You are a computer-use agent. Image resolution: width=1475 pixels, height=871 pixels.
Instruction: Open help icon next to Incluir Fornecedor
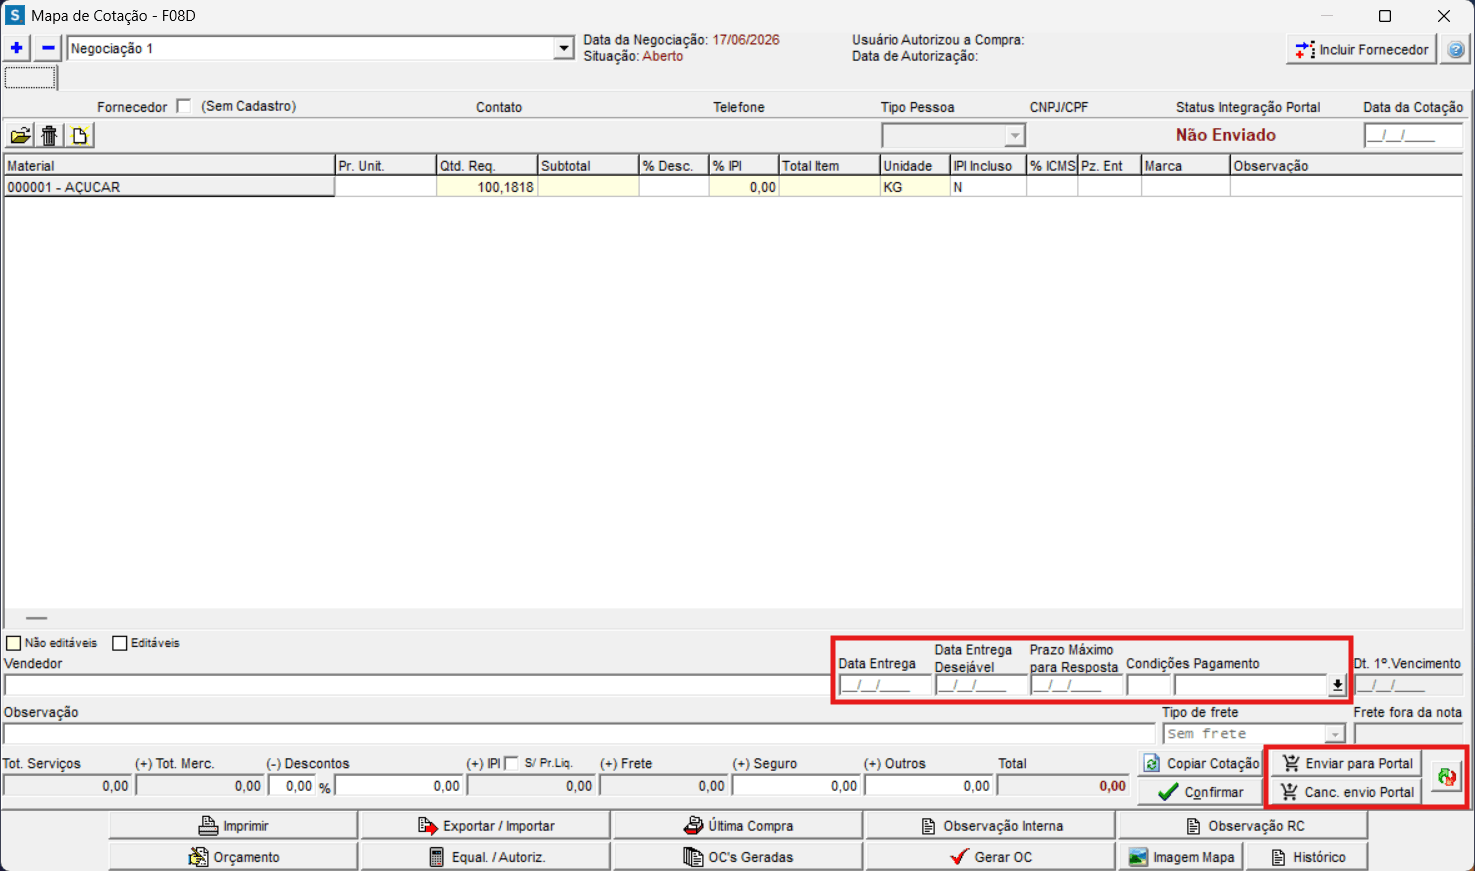pyautogui.click(x=1456, y=49)
